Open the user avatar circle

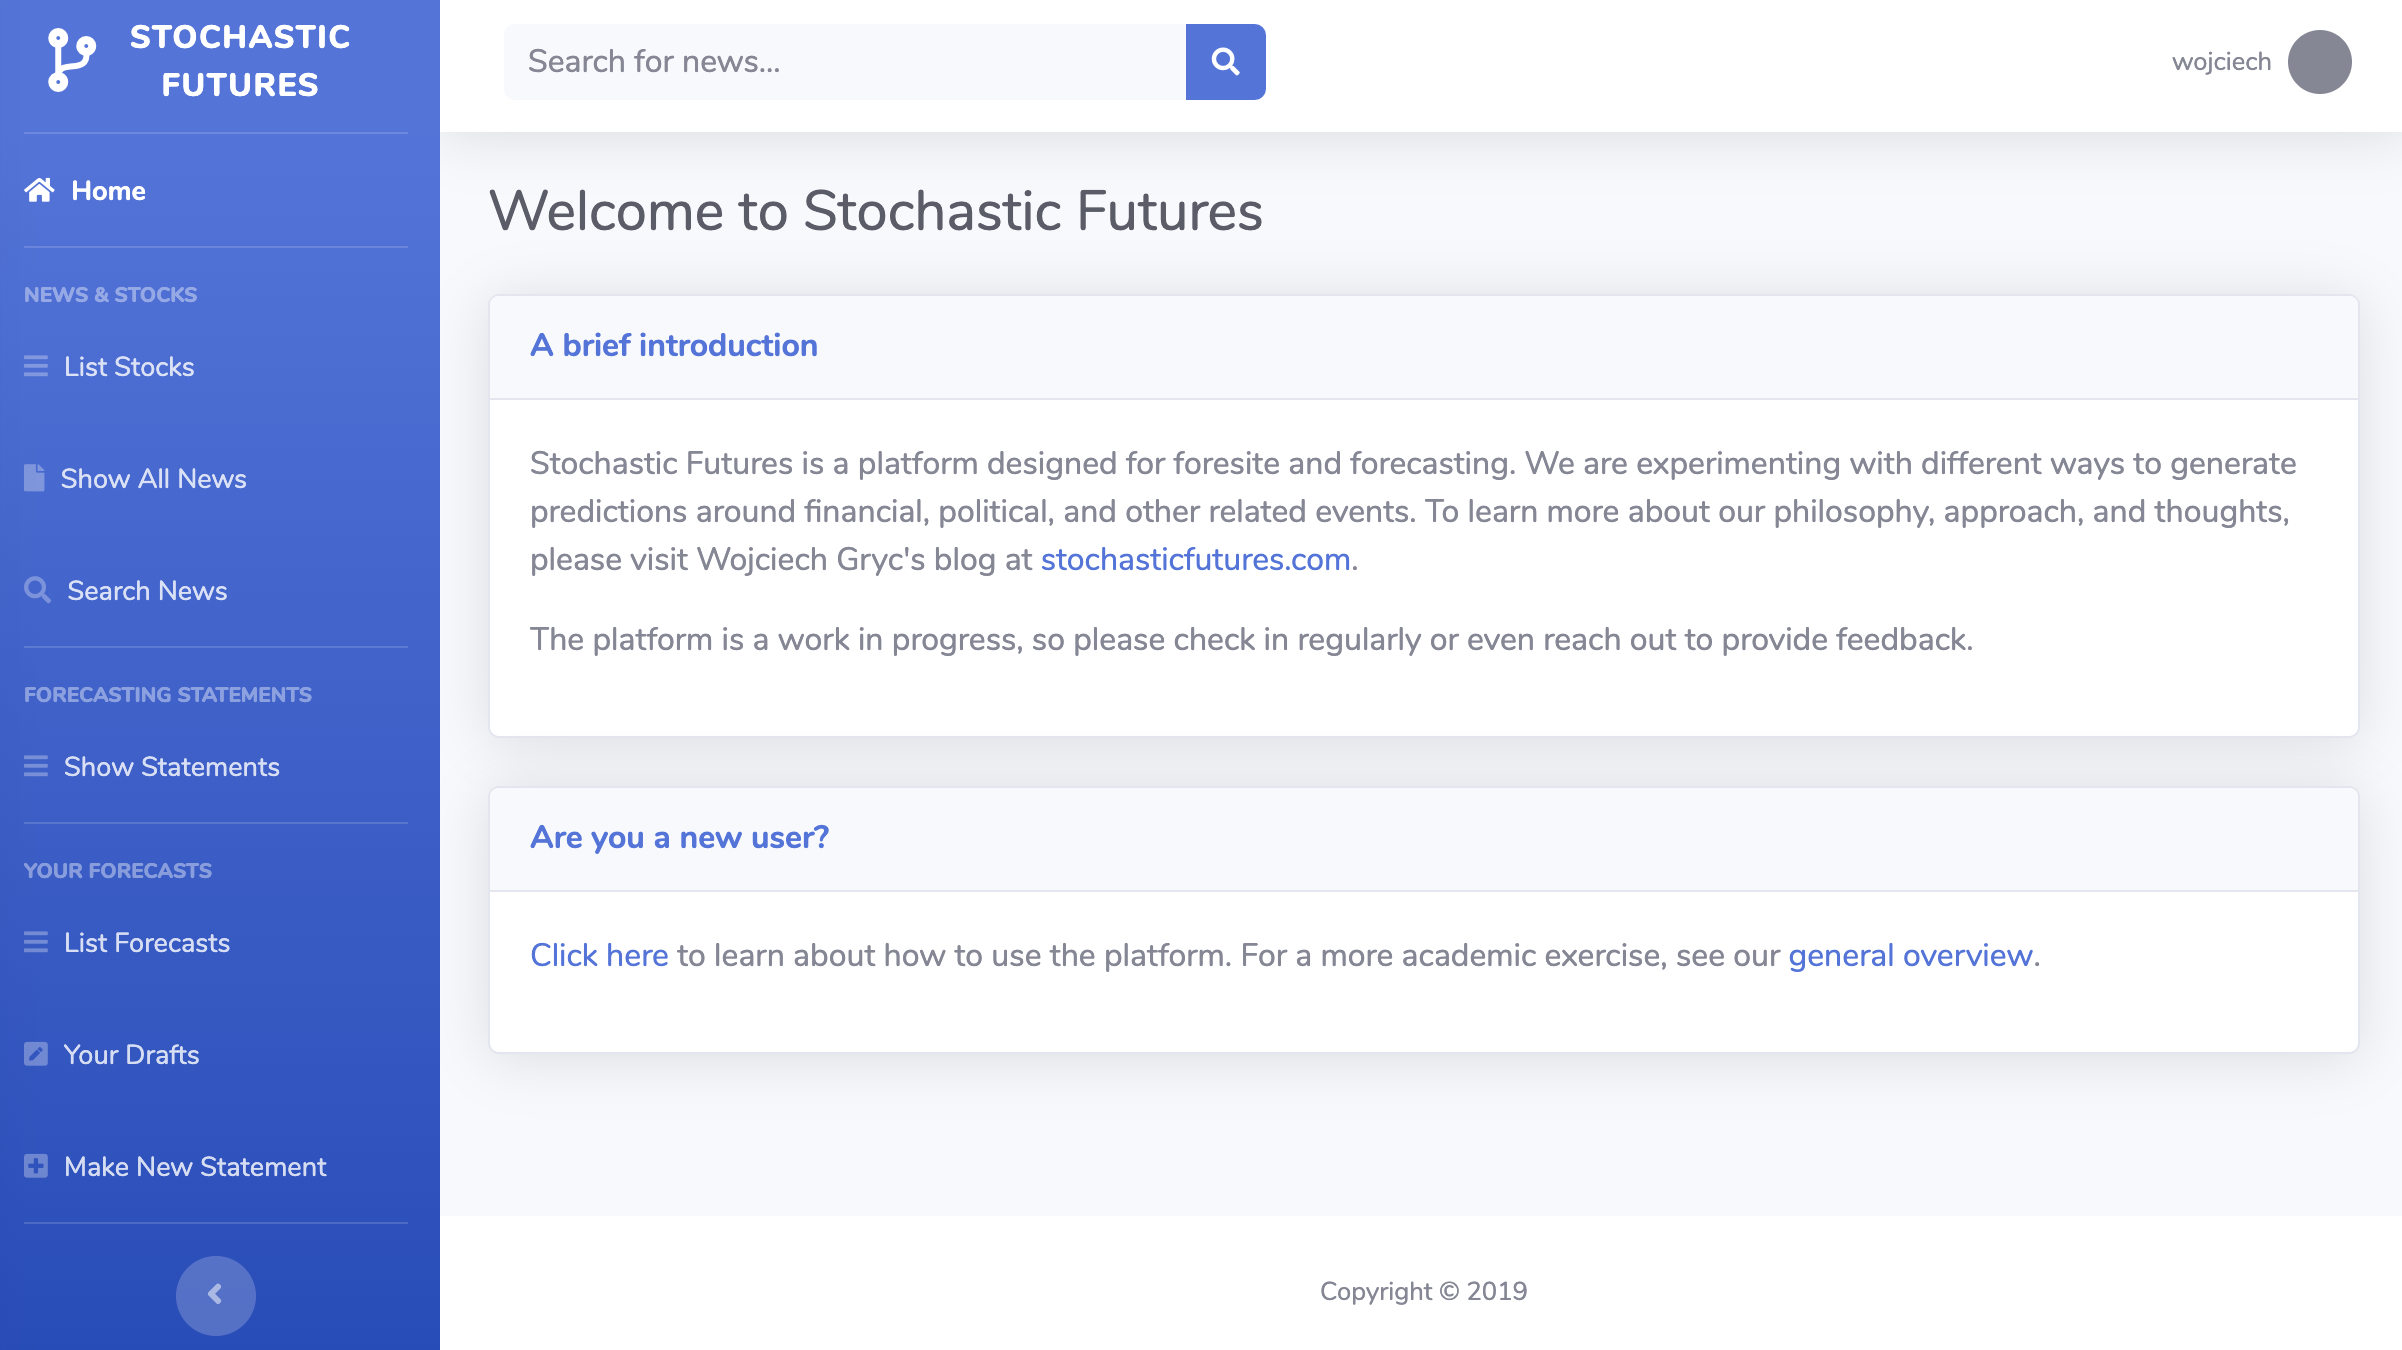2319,62
